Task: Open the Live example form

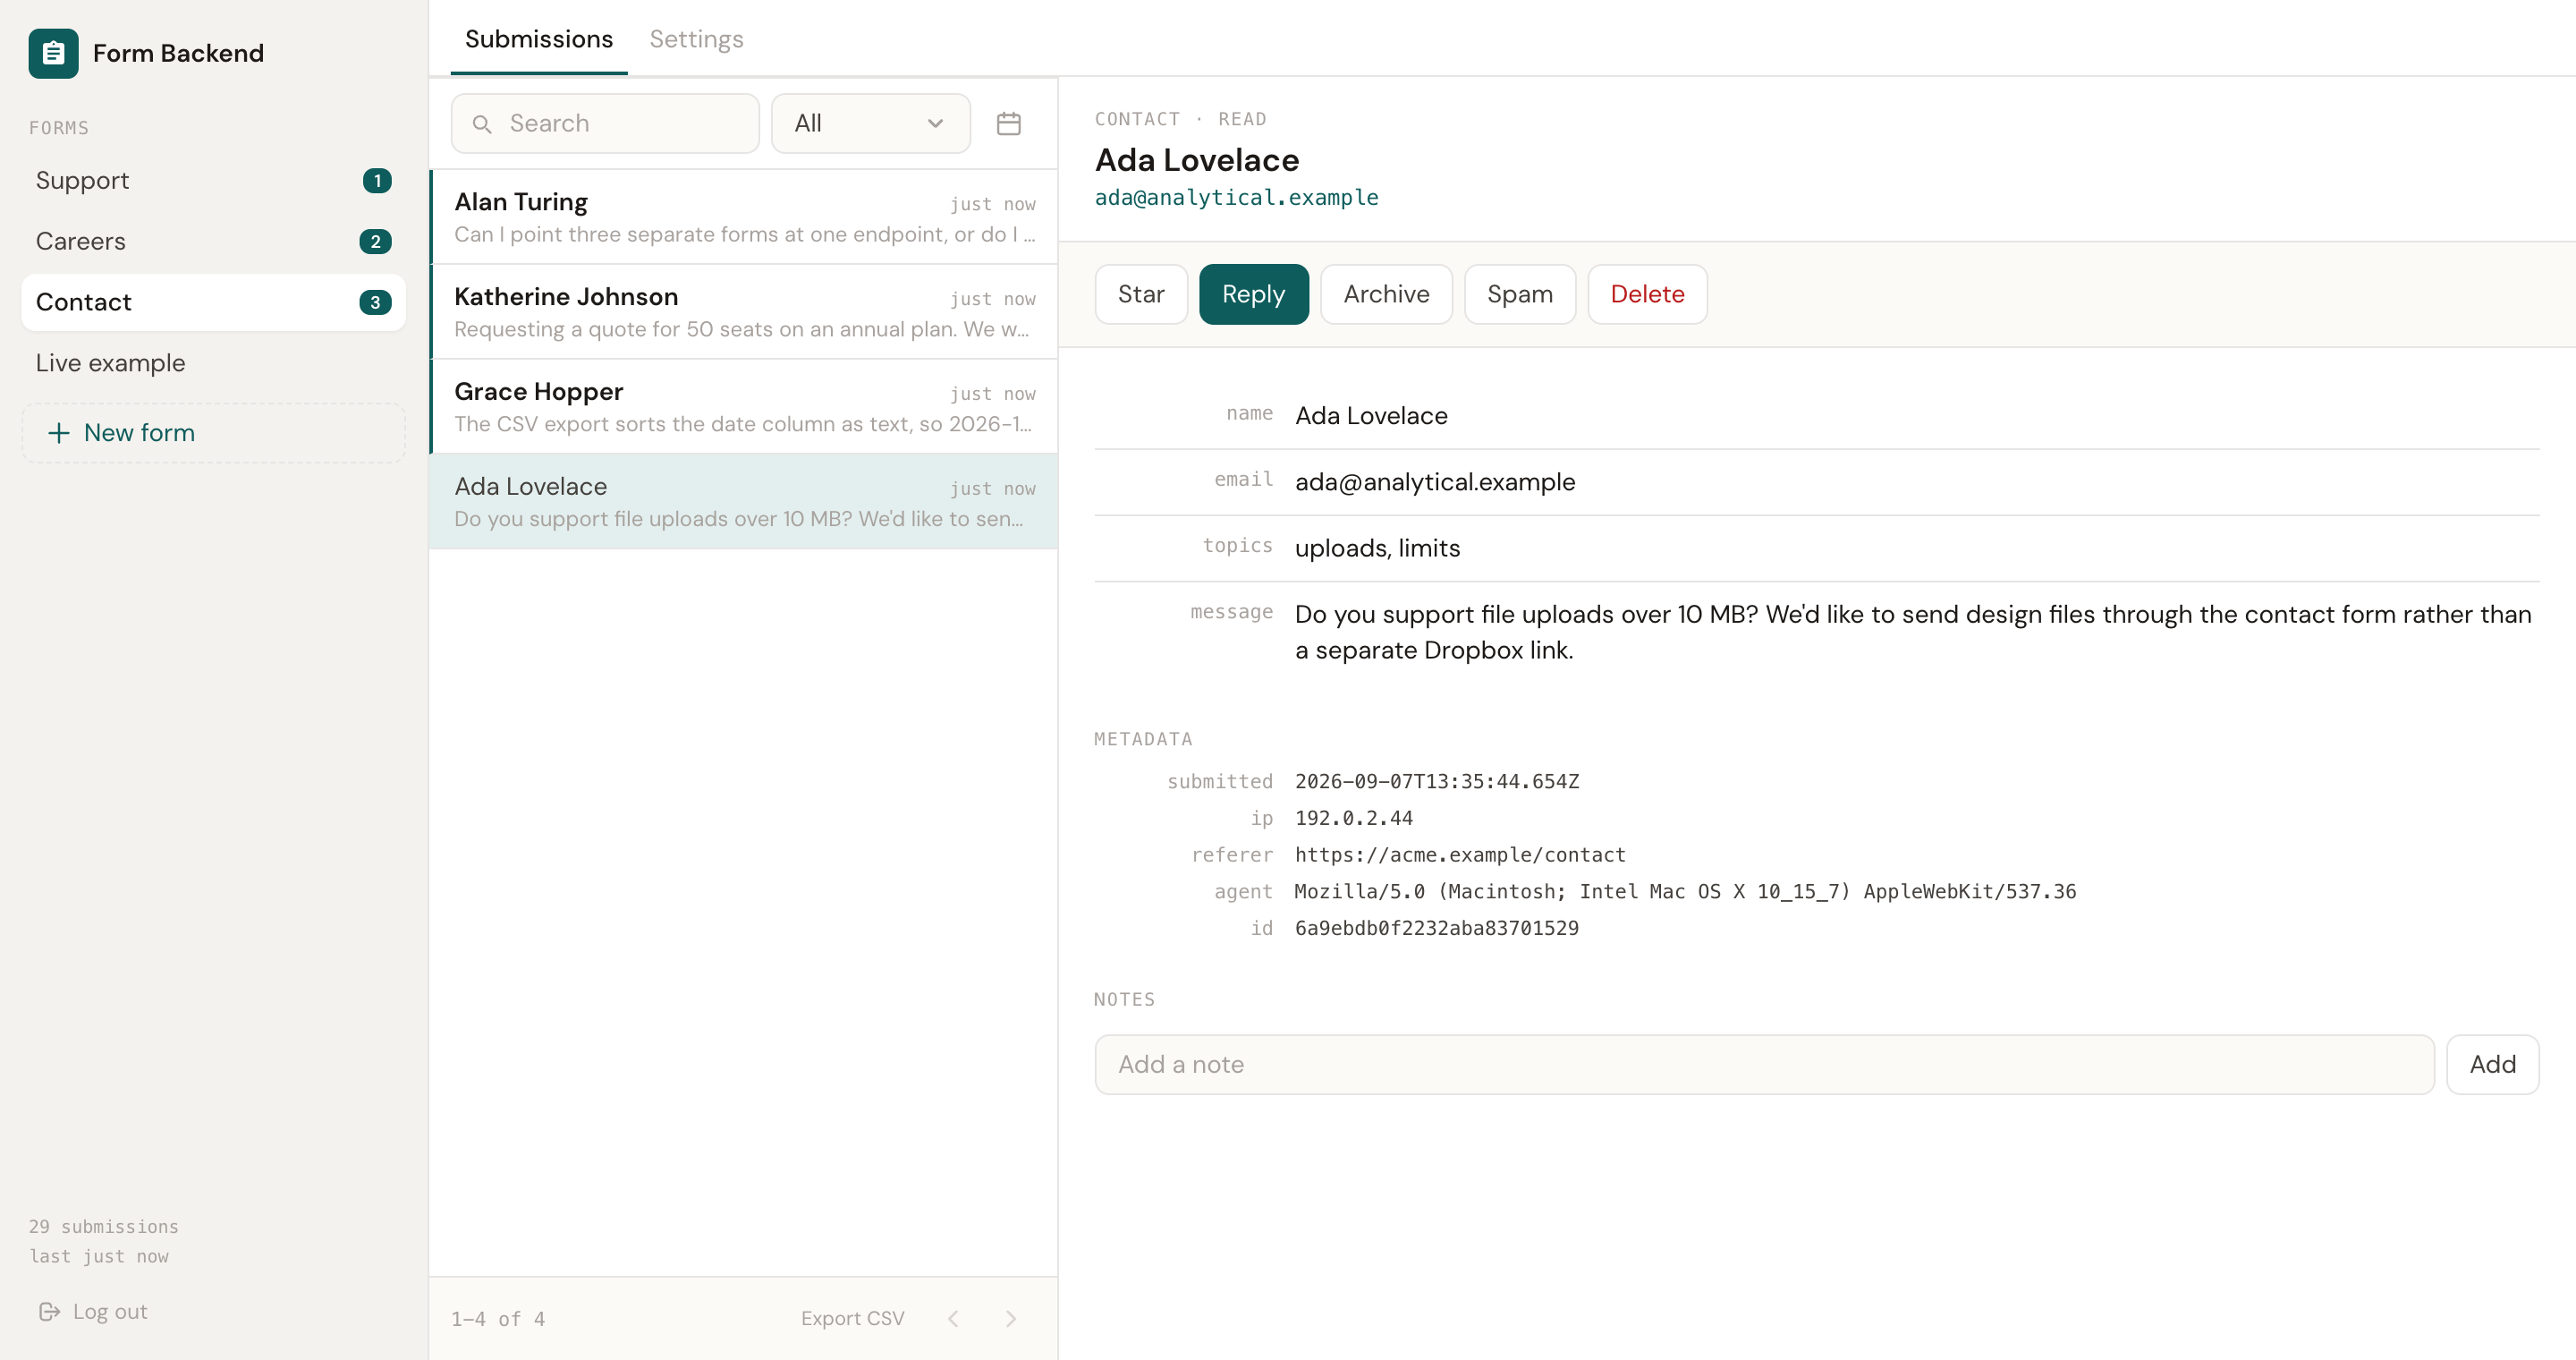Action: click(x=213, y=363)
